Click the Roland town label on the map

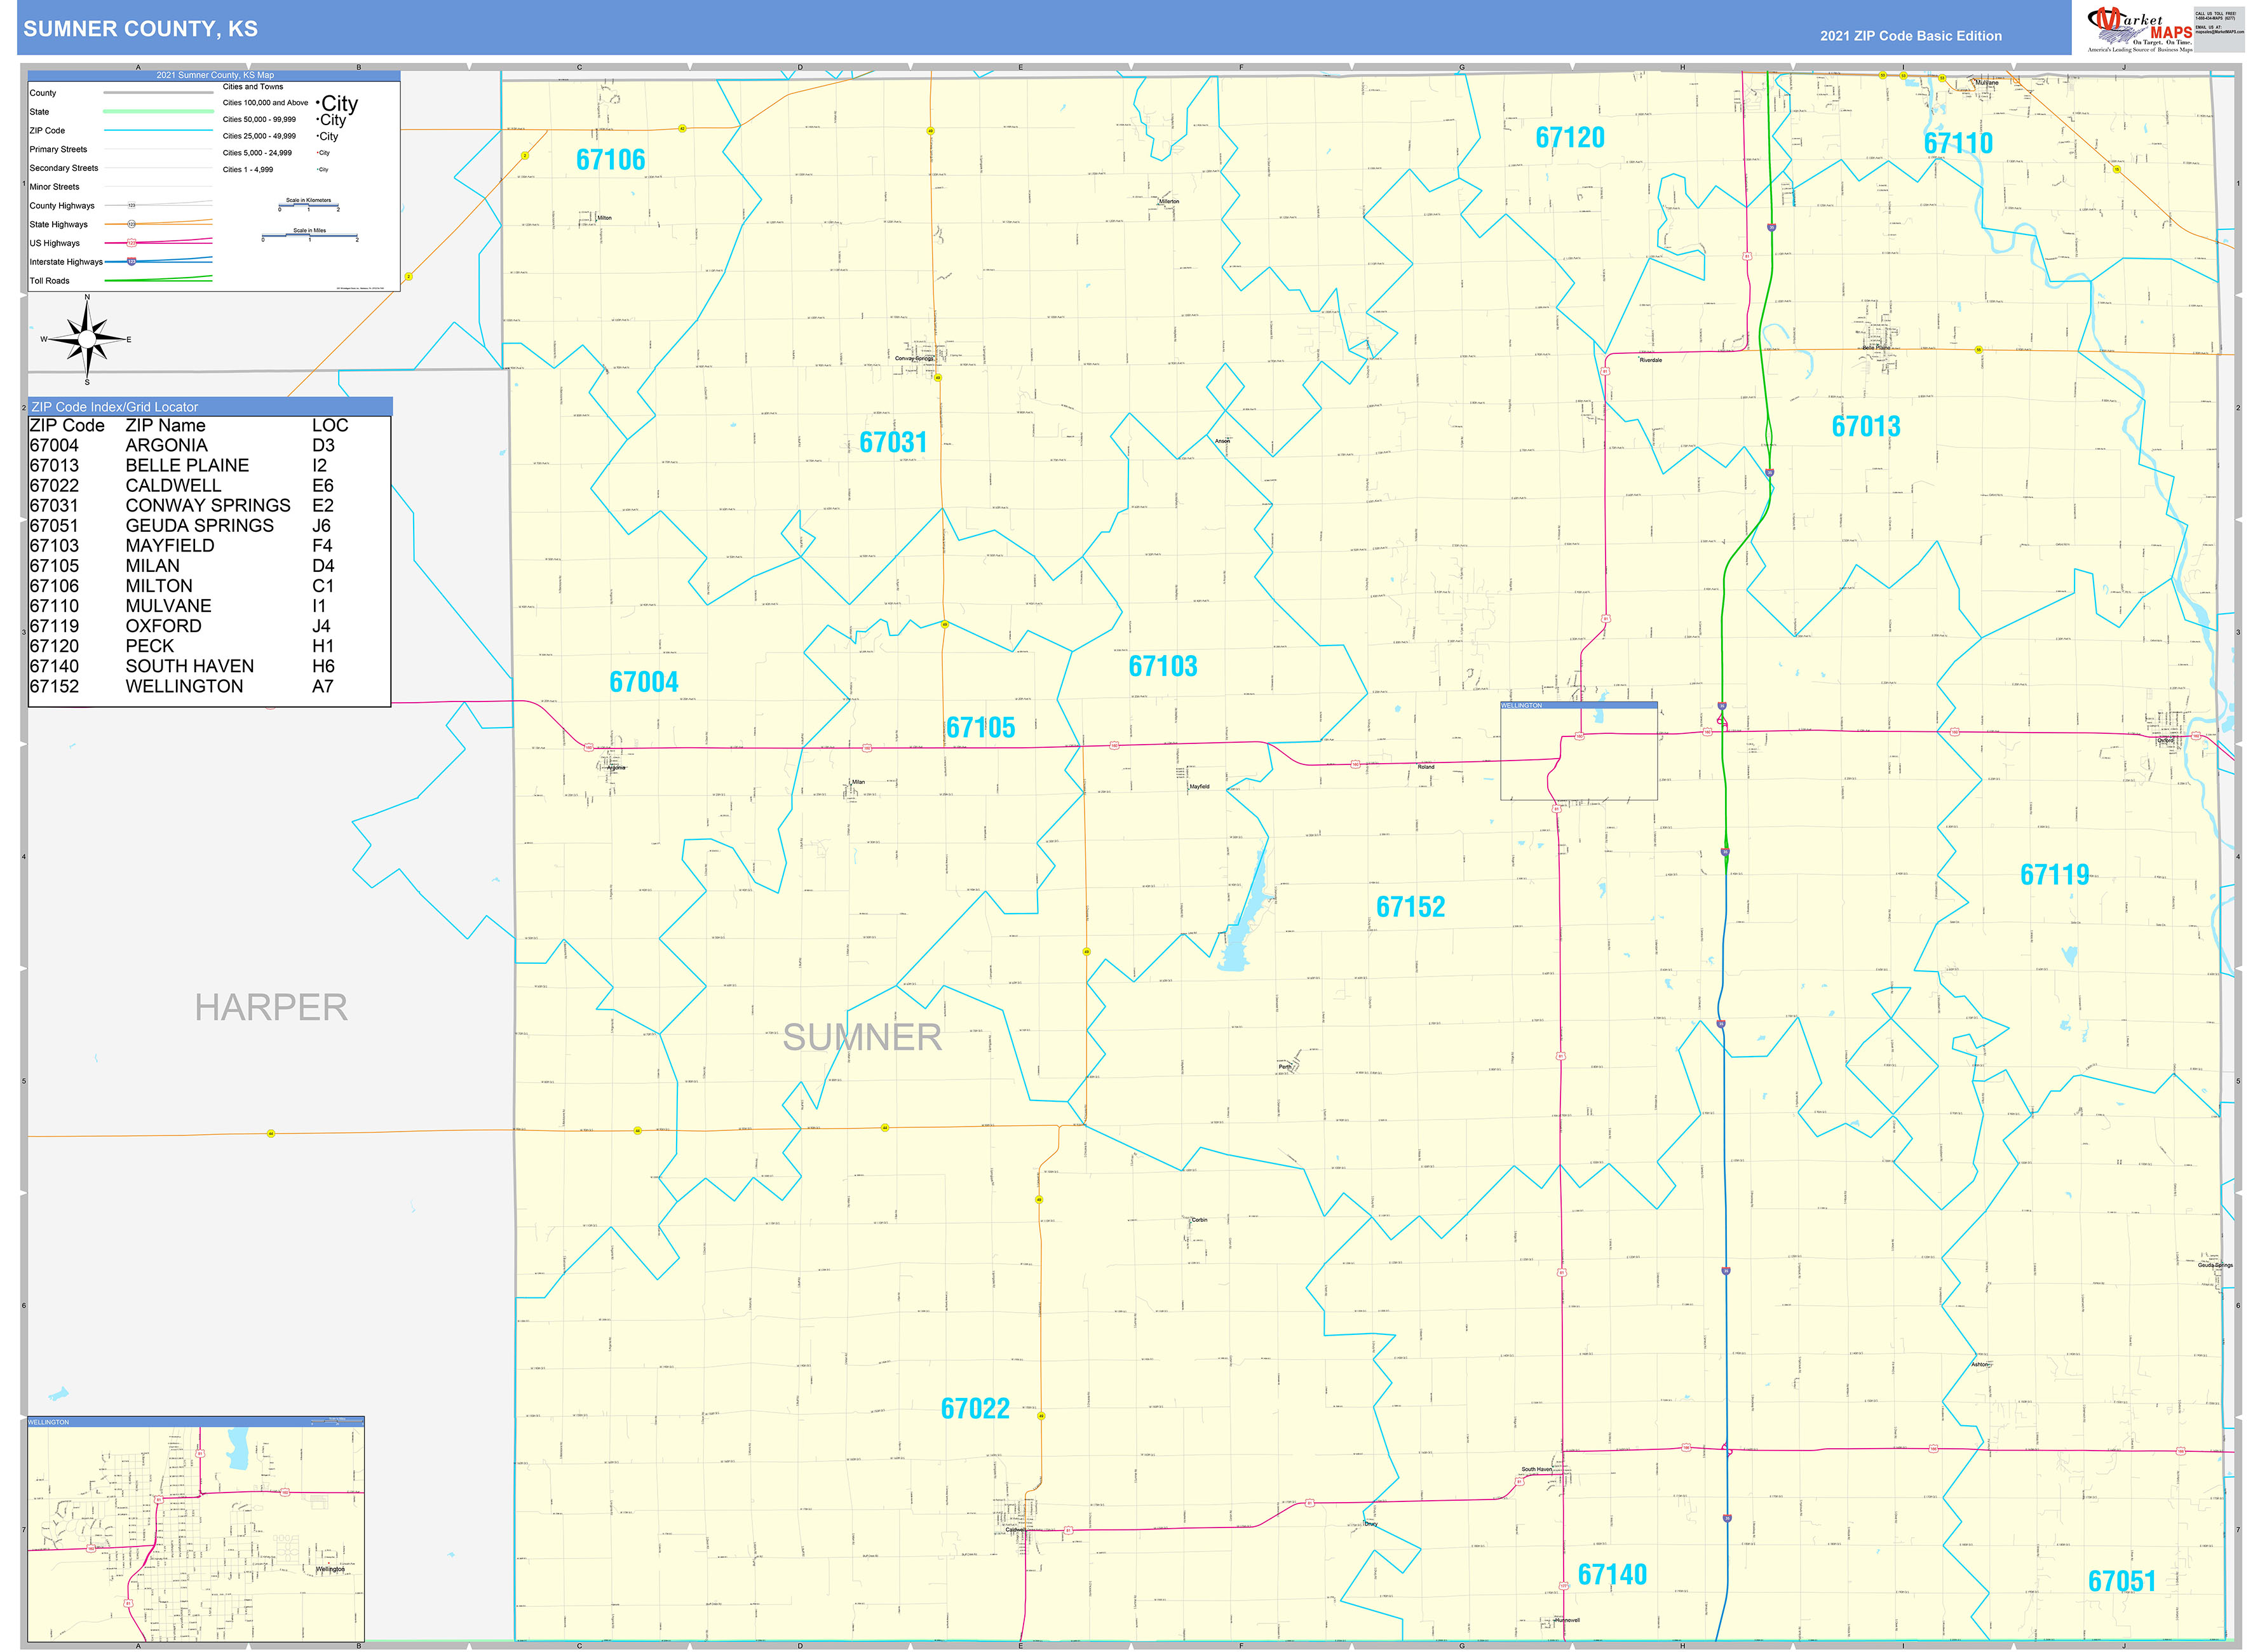tap(1426, 767)
